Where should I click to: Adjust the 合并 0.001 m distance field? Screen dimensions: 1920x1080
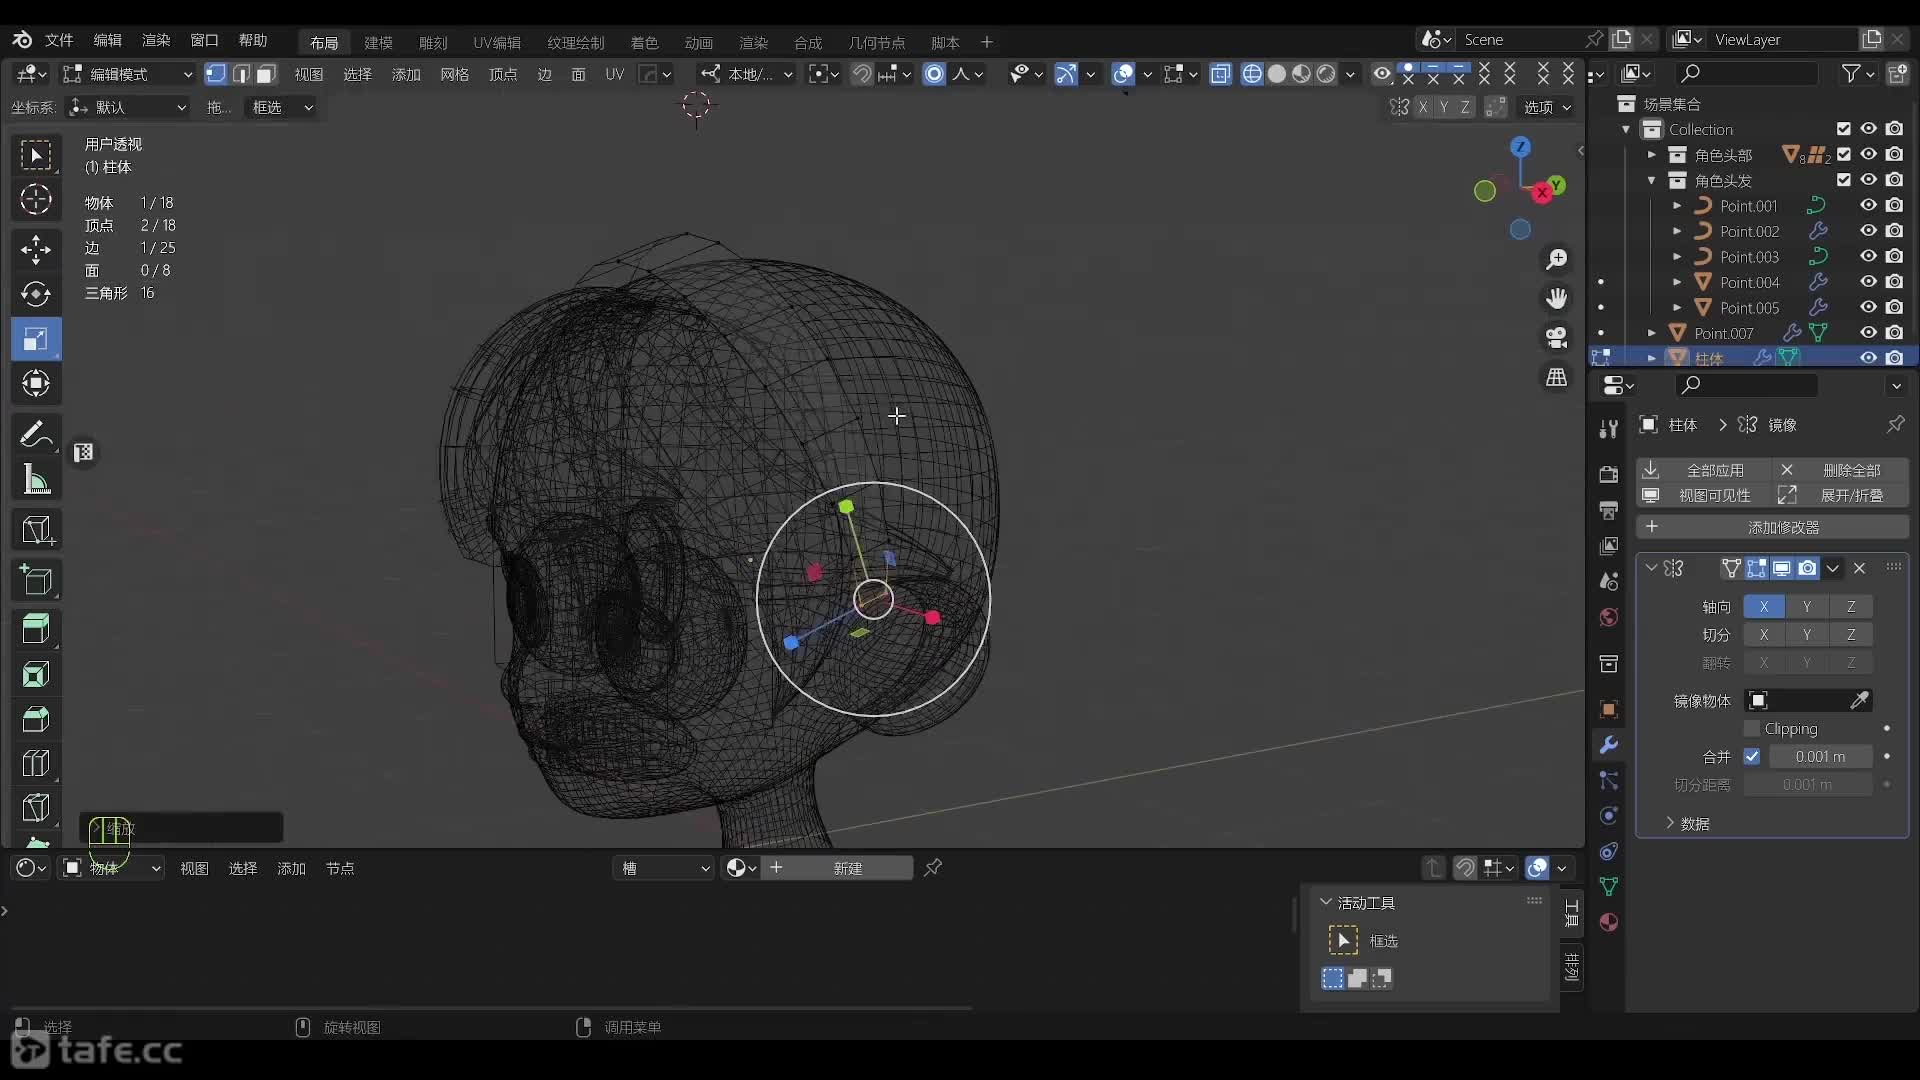click(x=1820, y=757)
